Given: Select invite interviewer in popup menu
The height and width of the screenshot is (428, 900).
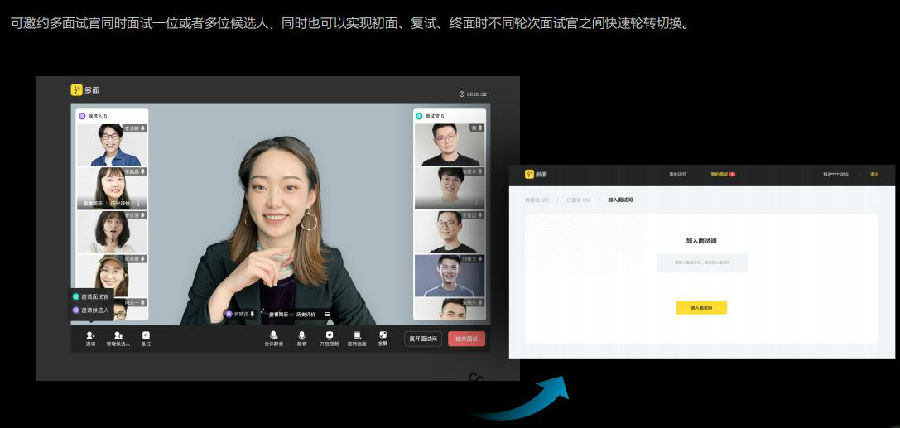Looking at the screenshot, I should click(90, 297).
